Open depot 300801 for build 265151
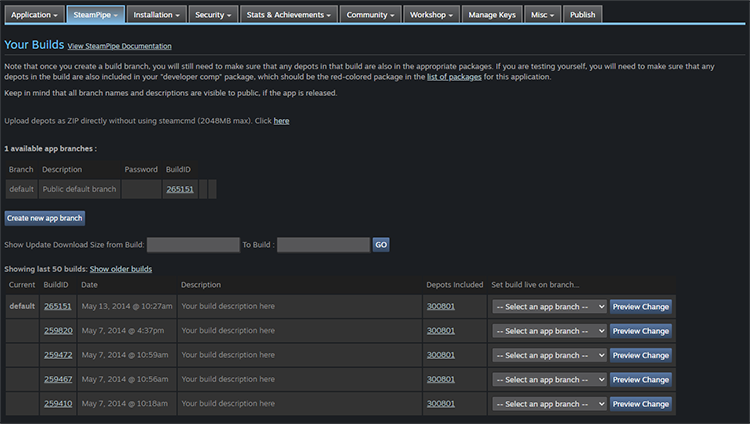 pyautogui.click(x=441, y=306)
